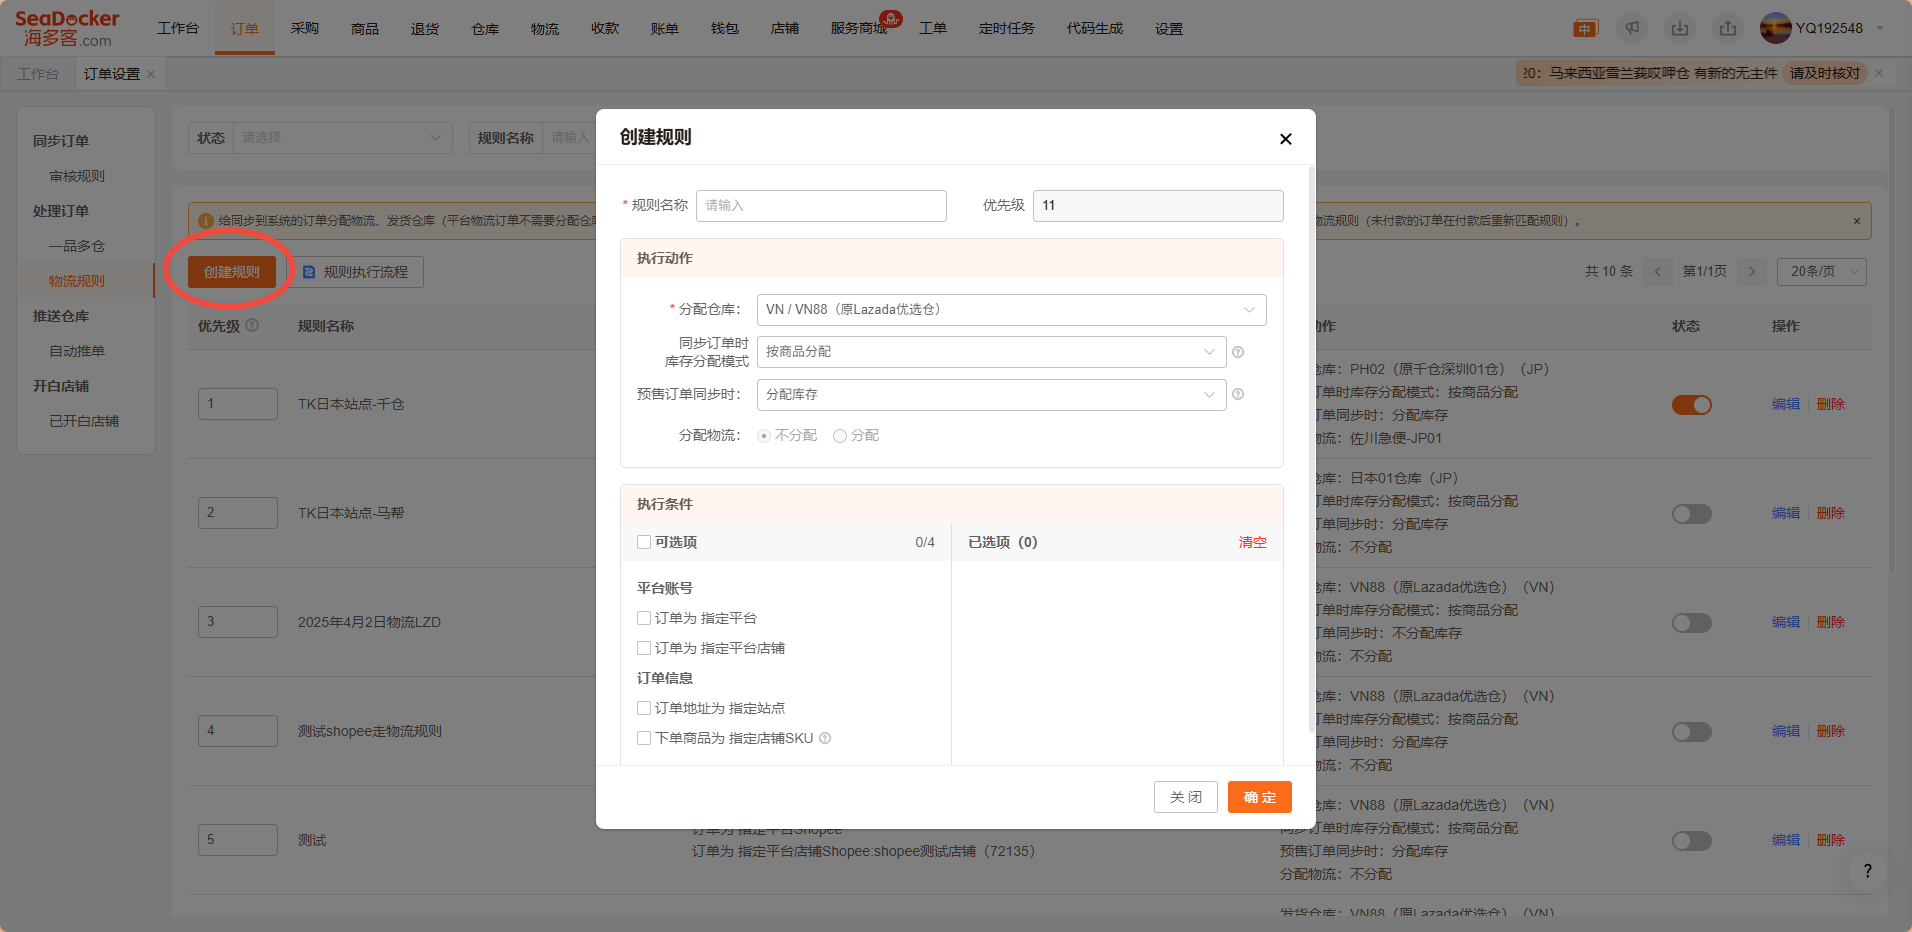The image size is (1912, 932).
Task: Click the floating question mark help button
Action: (x=1867, y=871)
